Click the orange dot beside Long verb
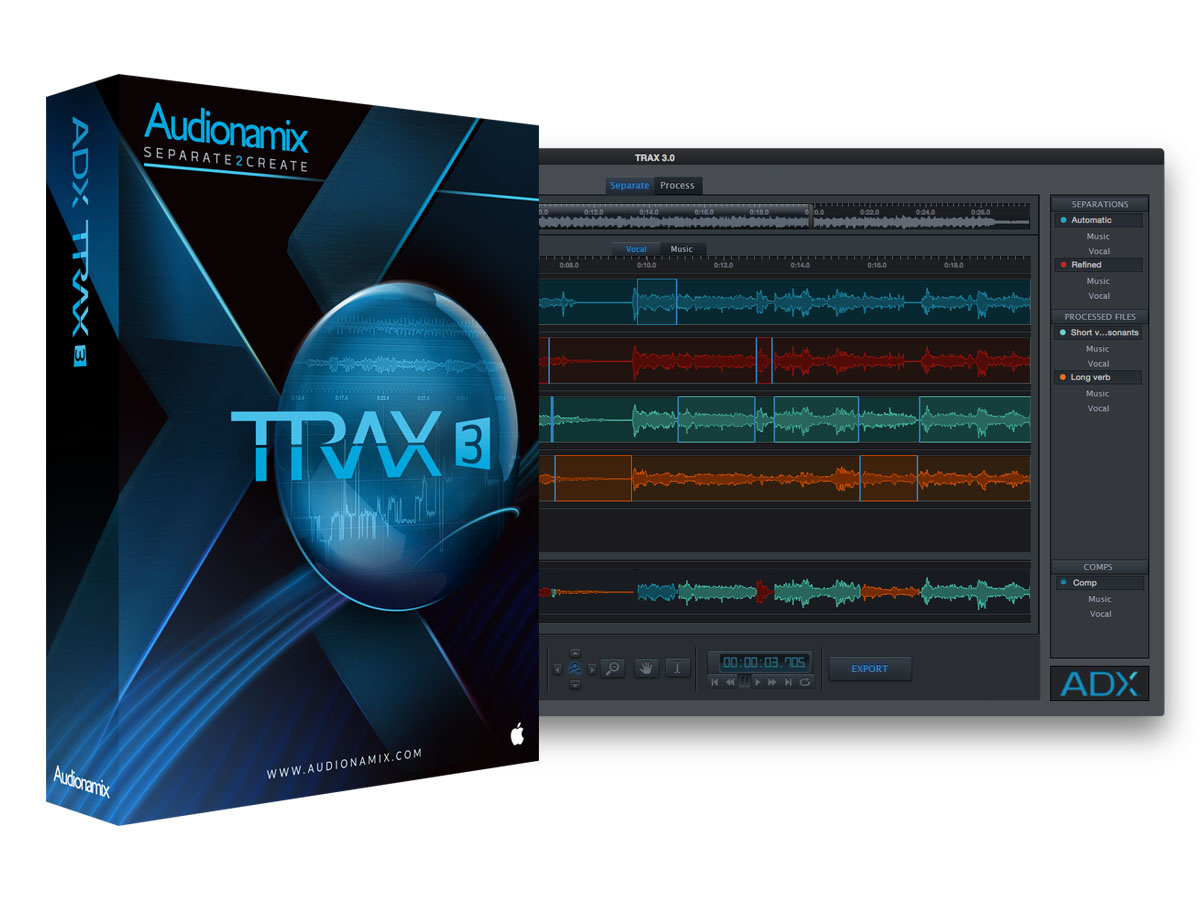 pyautogui.click(x=1062, y=377)
